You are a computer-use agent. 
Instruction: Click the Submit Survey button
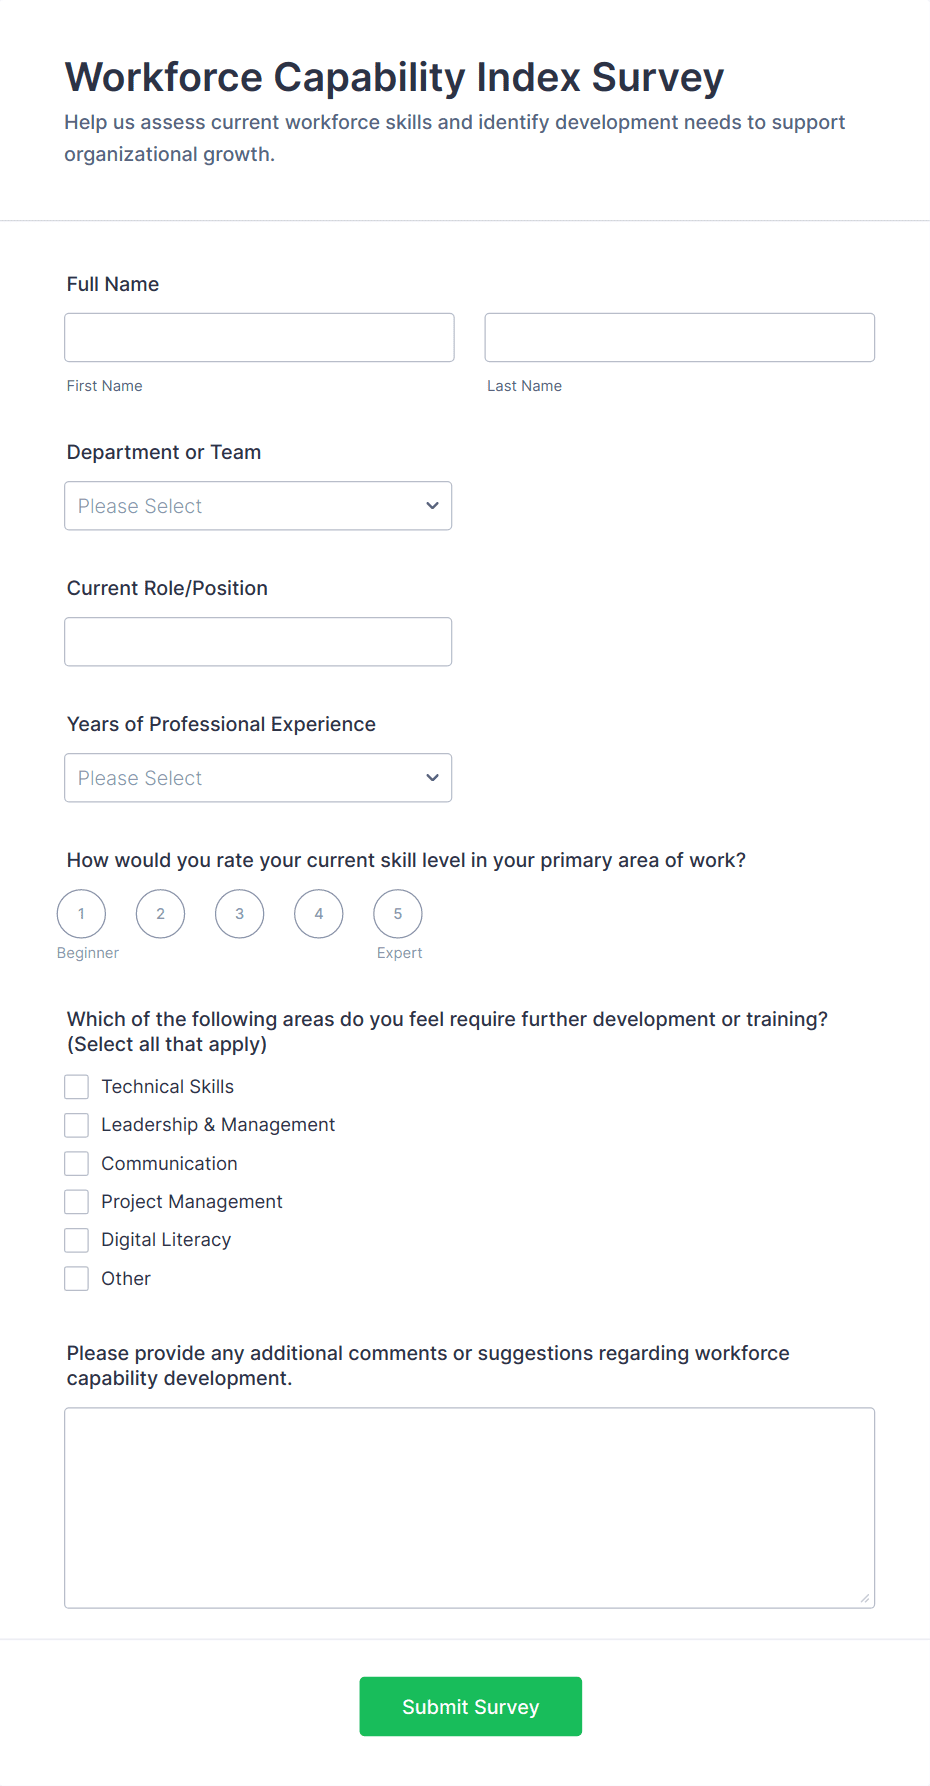coord(470,1706)
